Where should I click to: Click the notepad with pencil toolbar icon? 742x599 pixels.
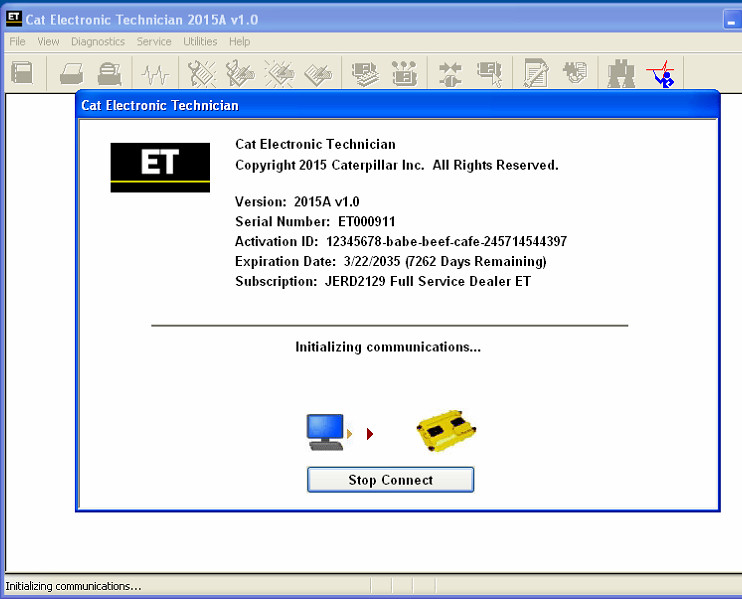click(536, 73)
